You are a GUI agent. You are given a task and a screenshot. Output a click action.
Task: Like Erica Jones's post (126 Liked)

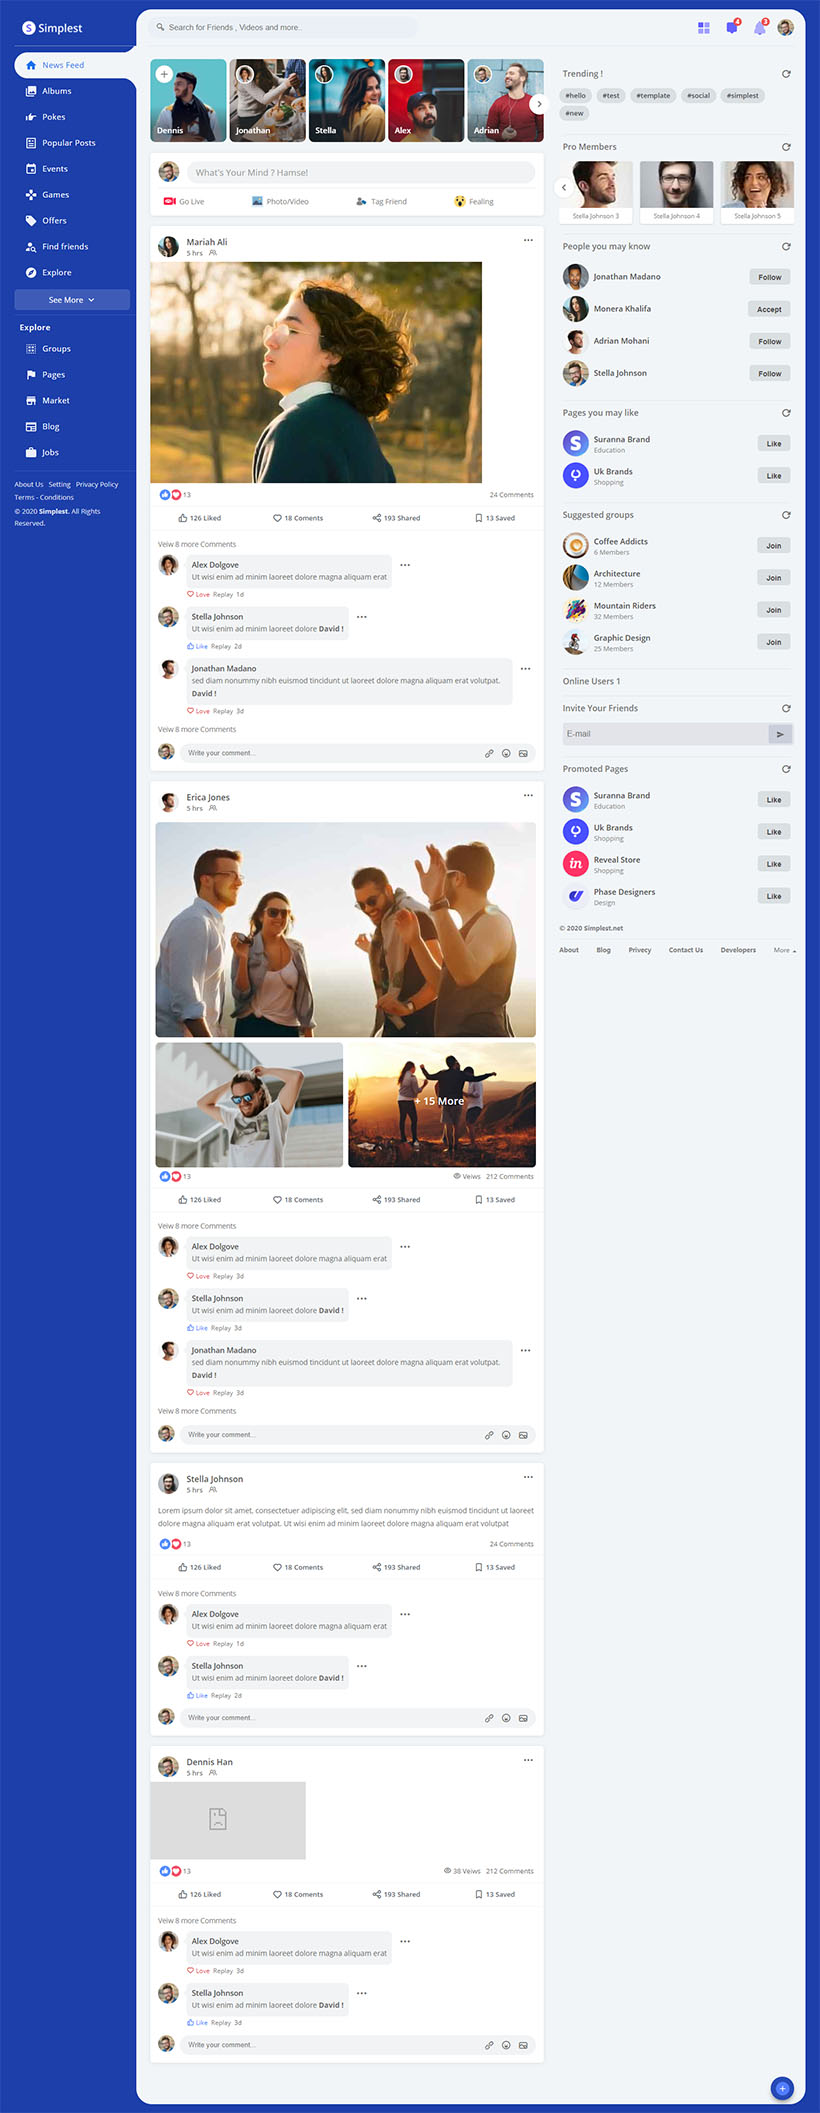199,1200
